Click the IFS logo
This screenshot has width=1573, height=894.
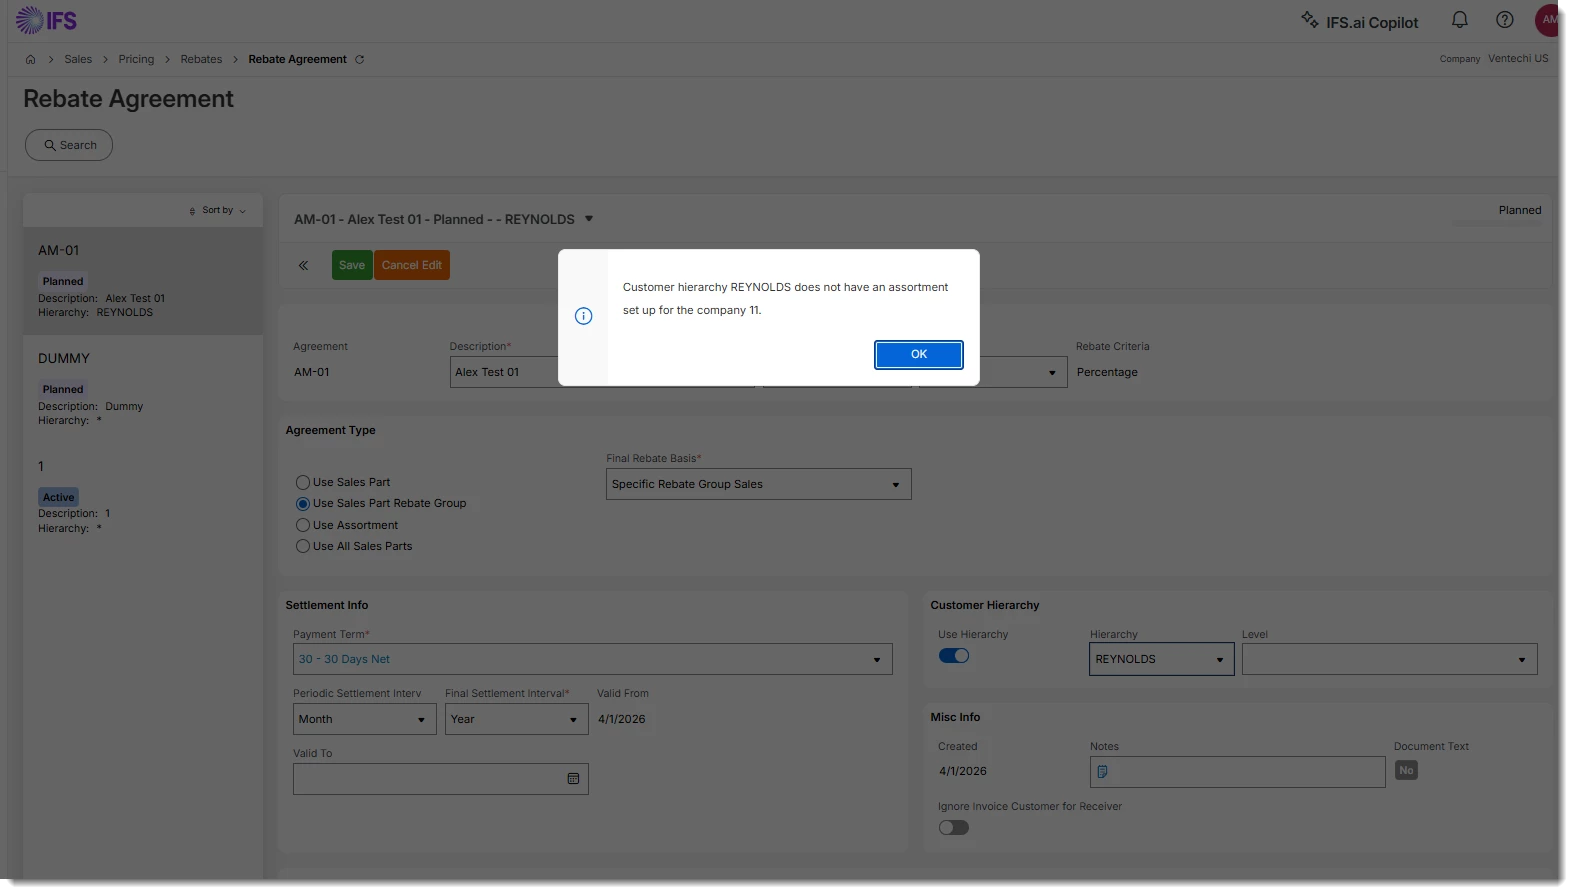(x=46, y=20)
